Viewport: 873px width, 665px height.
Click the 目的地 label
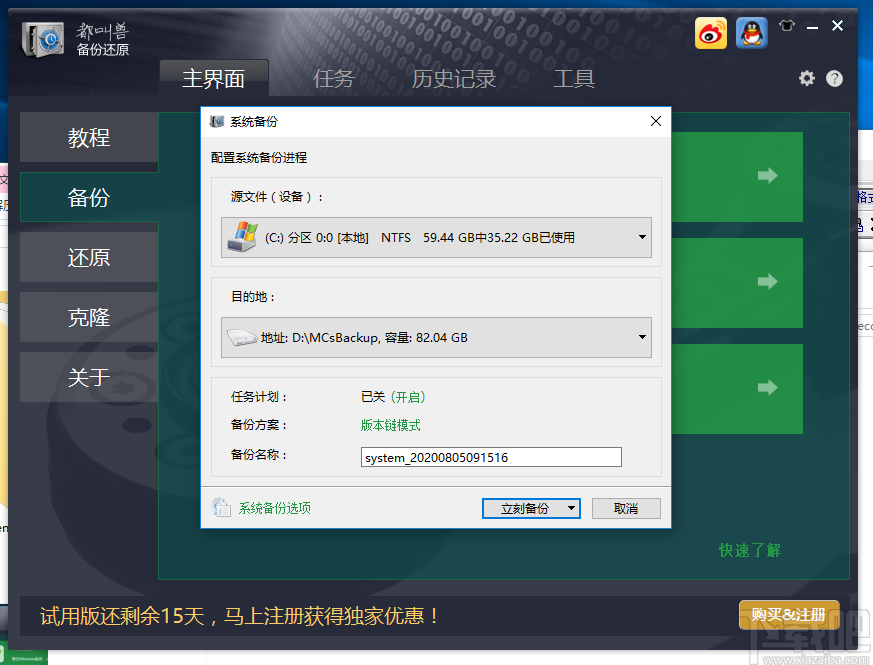[253, 297]
